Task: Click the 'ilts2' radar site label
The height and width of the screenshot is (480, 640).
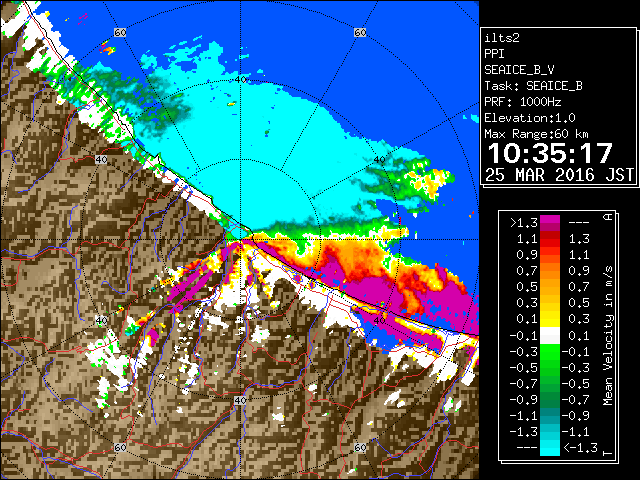Action: coord(502,38)
